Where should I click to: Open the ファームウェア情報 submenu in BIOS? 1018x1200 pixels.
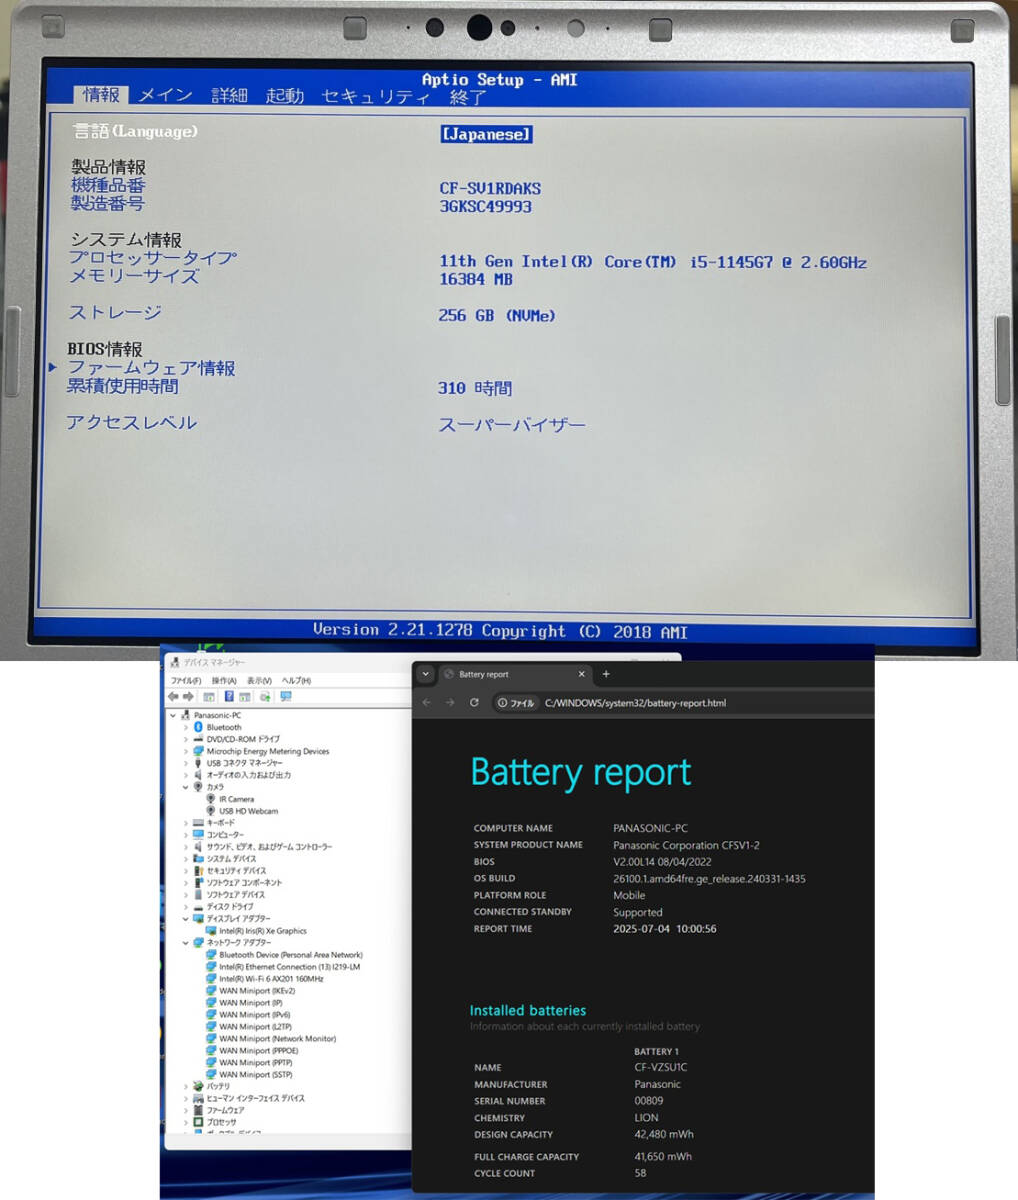(x=151, y=368)
